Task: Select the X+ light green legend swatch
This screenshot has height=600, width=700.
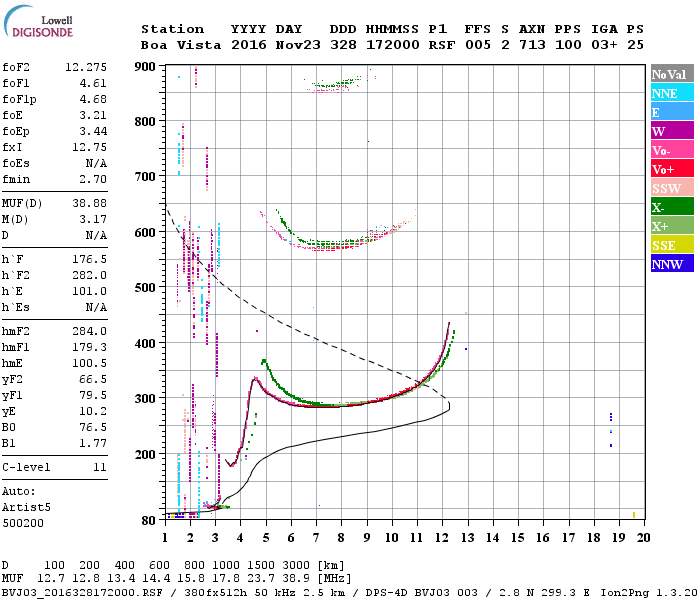Action: coord(672,226)
